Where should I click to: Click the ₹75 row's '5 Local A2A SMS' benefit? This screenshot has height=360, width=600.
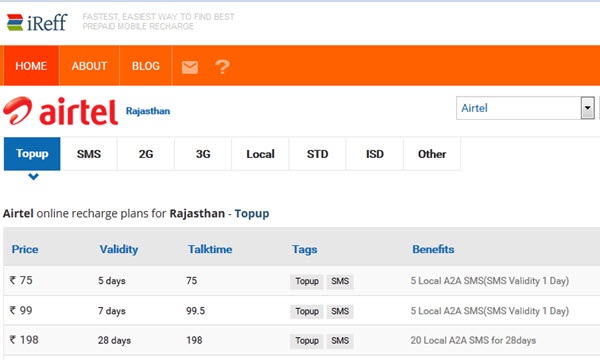[x=490, y=281]
